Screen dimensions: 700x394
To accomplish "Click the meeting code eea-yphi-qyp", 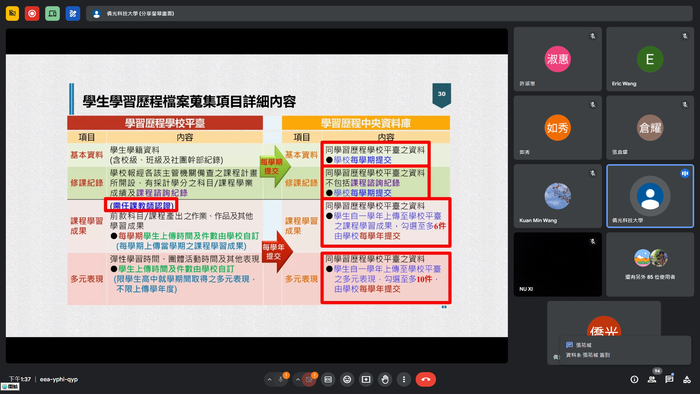I will click(58, 379).
